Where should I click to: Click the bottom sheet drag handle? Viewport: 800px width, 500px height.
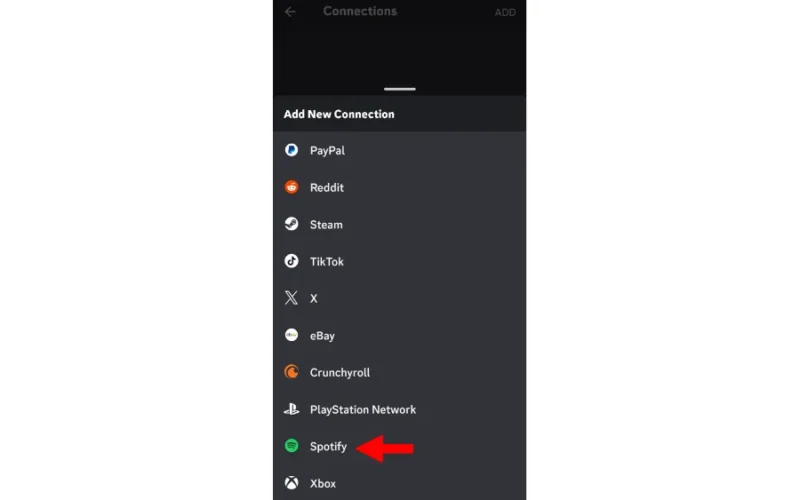399,89
